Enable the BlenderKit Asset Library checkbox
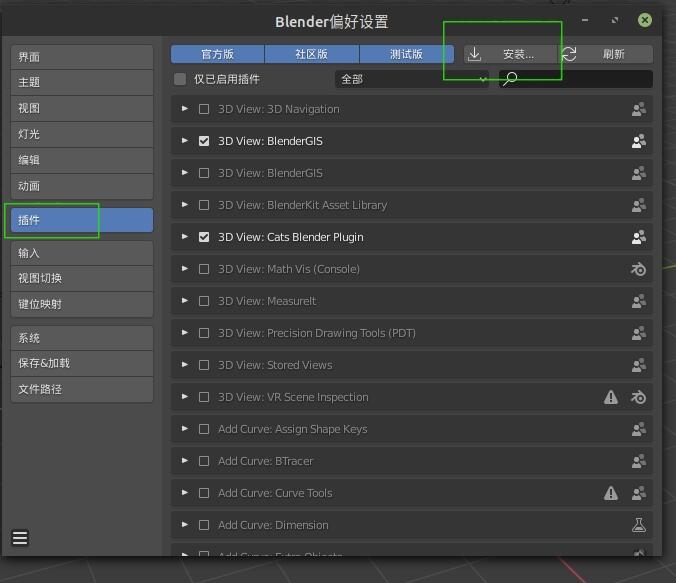This screenshot has width=676, height=583. tap(204, 205)
